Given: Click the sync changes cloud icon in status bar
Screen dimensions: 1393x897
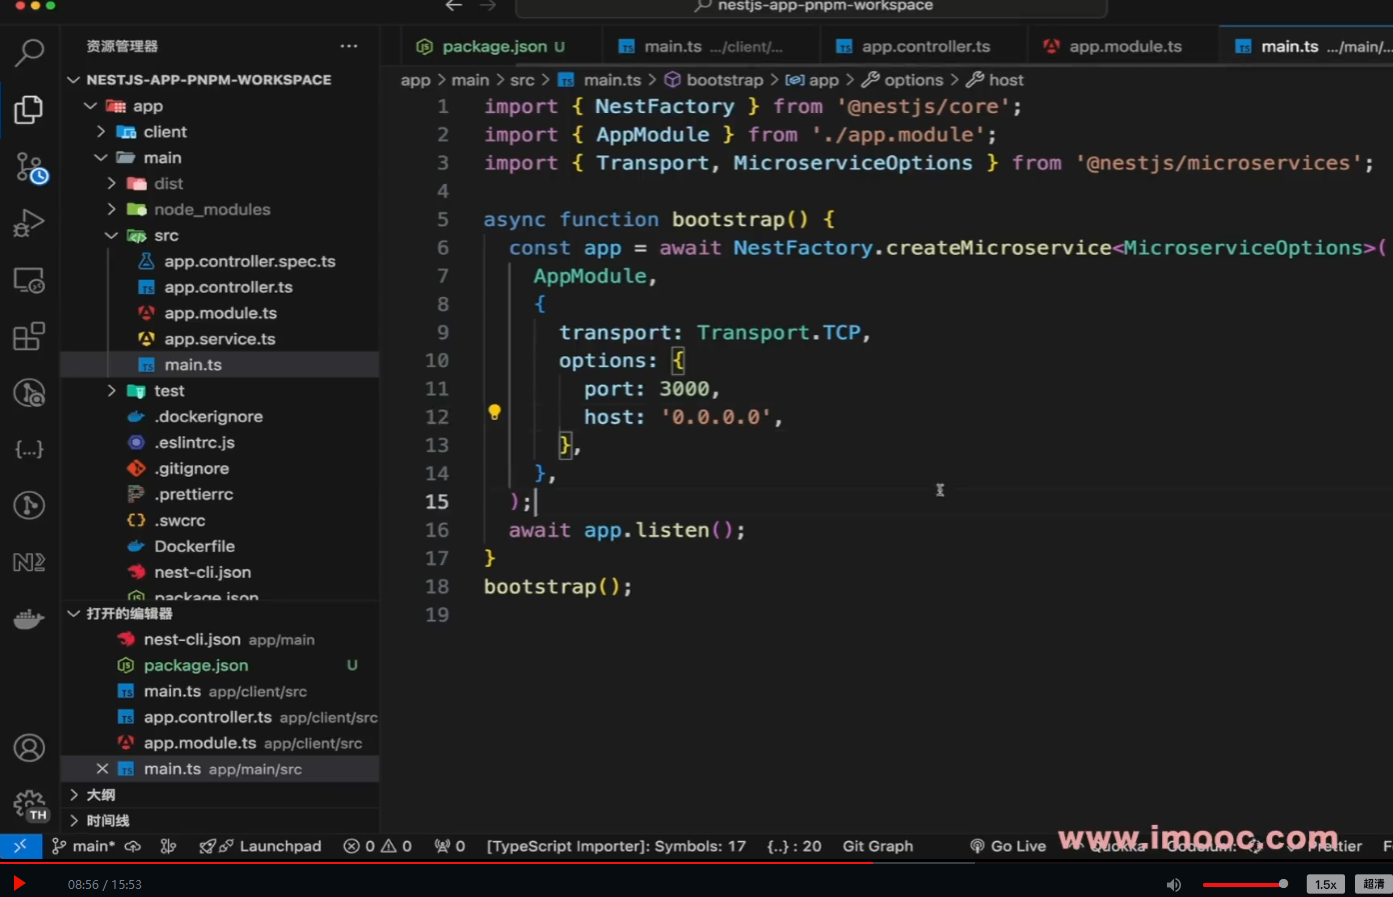Looking at the screenshot, I should pyautogui.click(x=133, y=846).
